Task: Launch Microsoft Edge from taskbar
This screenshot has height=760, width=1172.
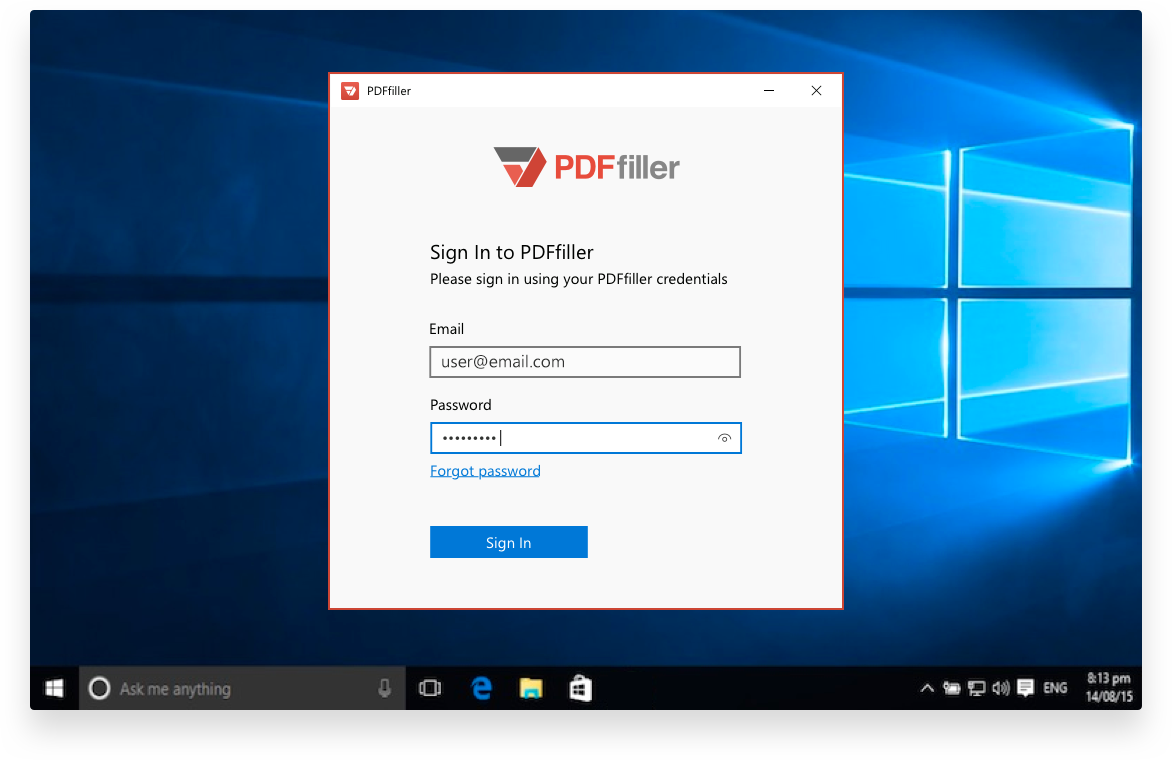Action: pos(482,688)
